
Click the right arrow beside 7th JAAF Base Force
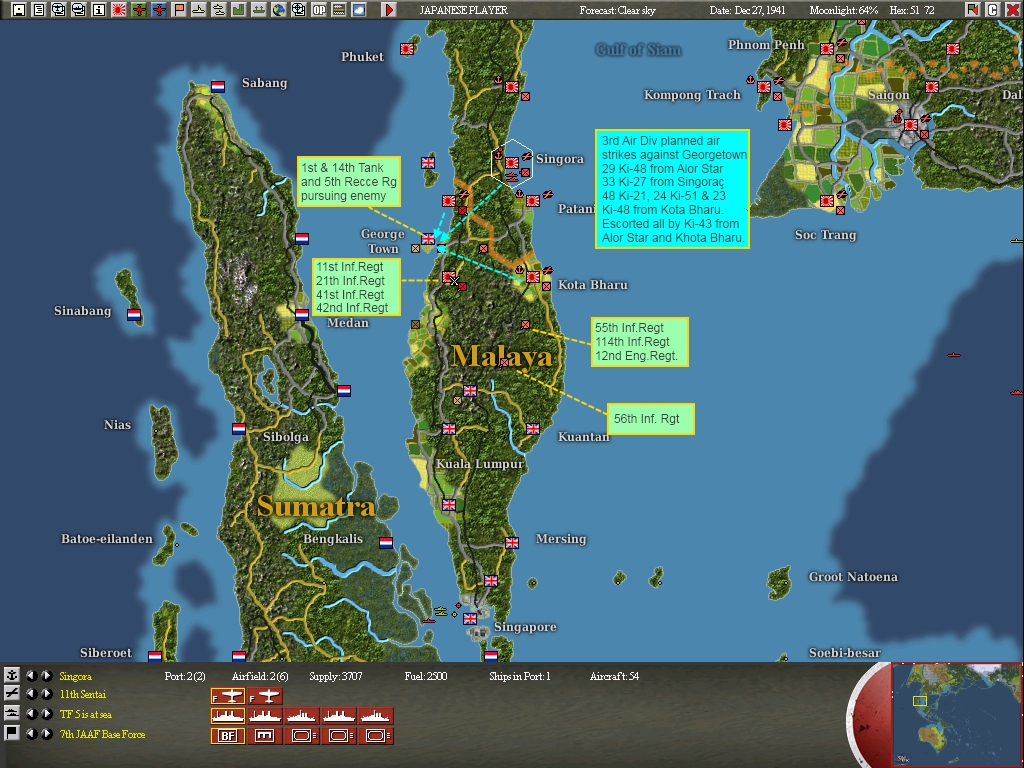click(46, 734)
